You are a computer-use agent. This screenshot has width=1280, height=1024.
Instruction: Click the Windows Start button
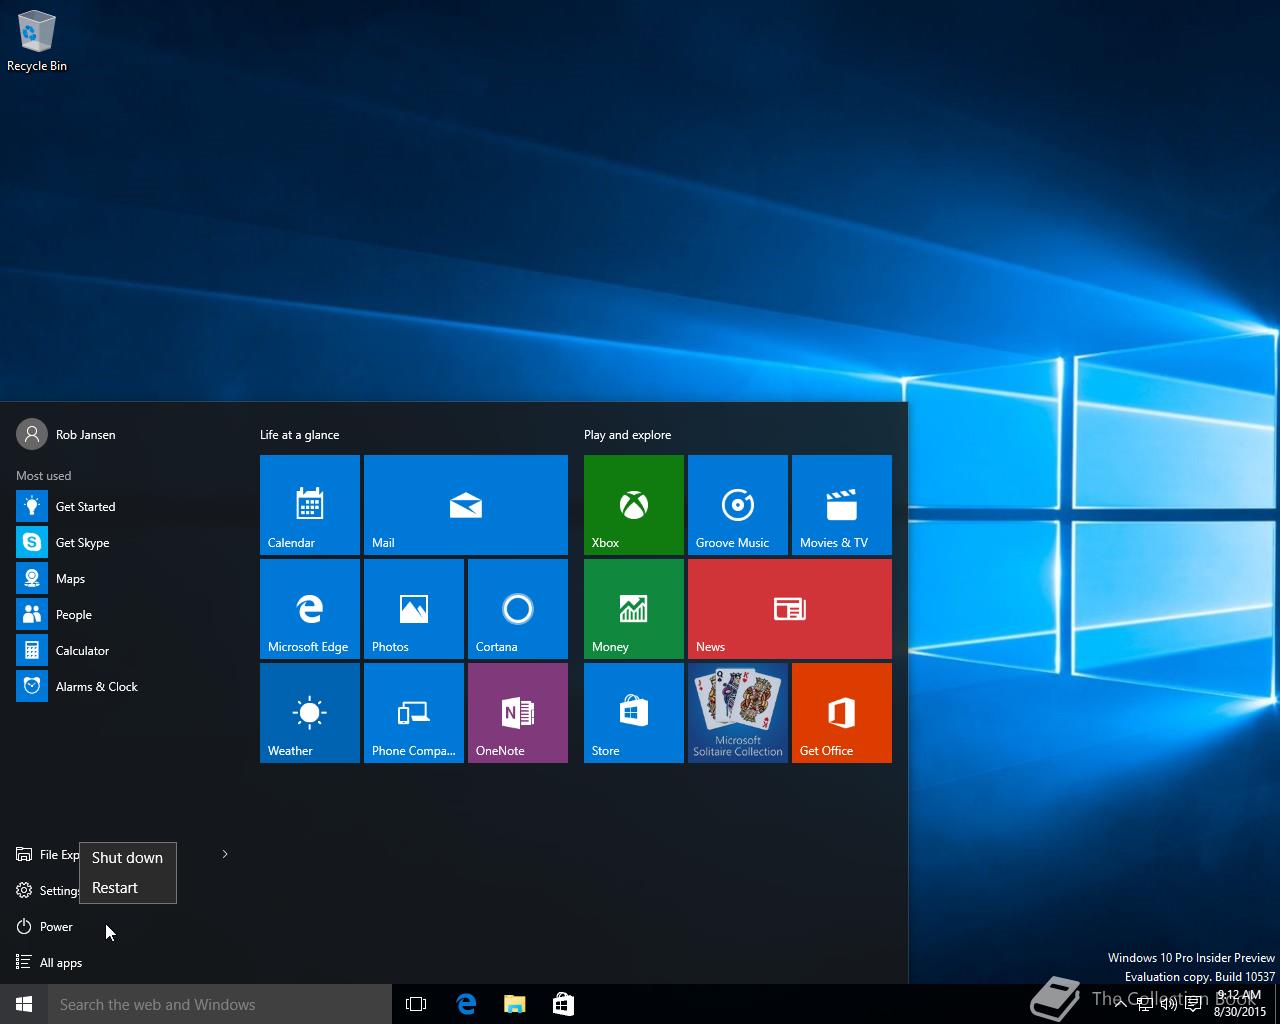click(x=24, y=1004)
